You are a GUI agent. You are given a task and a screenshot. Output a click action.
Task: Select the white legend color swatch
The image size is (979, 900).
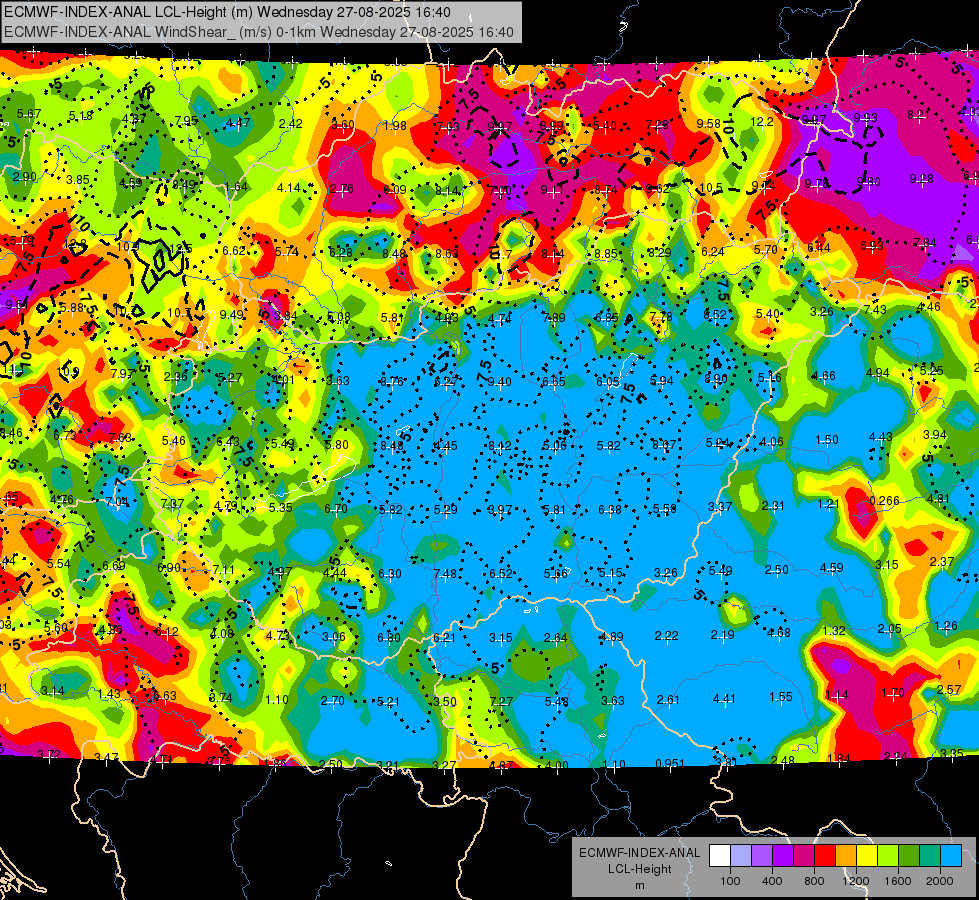tap(720, 856)
